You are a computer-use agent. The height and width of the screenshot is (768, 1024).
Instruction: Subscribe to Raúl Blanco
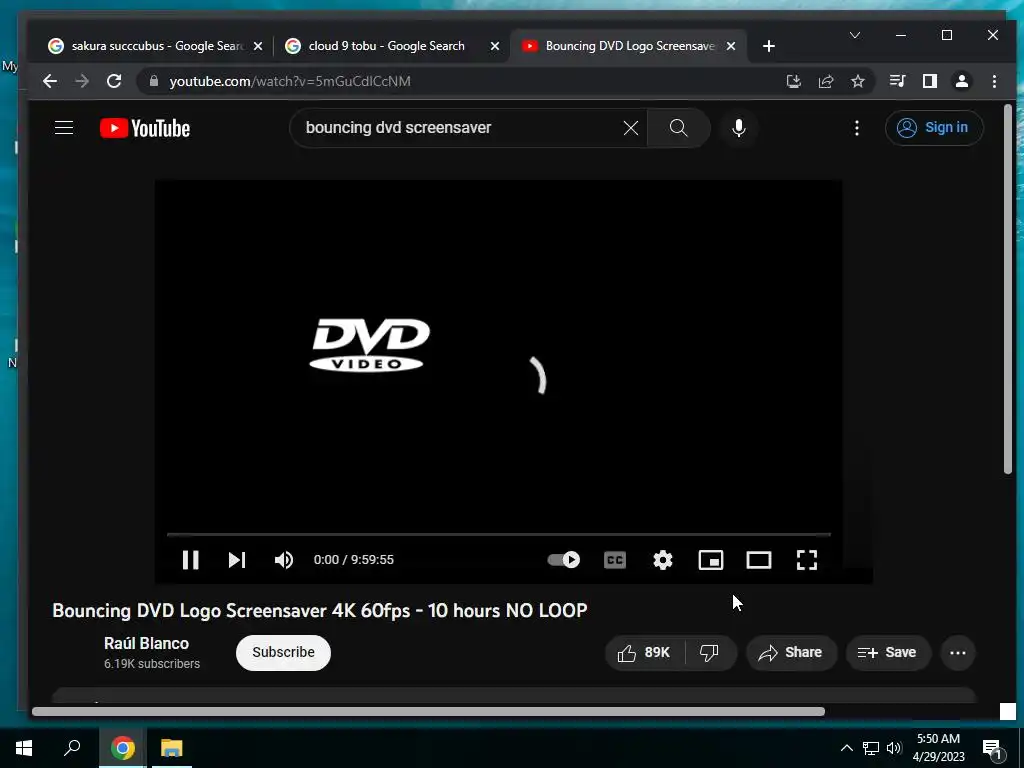(283, 652)
